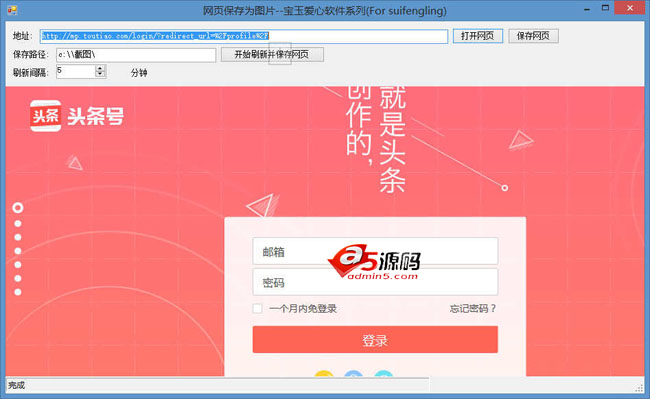Click the 完成 status bar text
This screenshot has height=399, width=650.
point(17,385)
